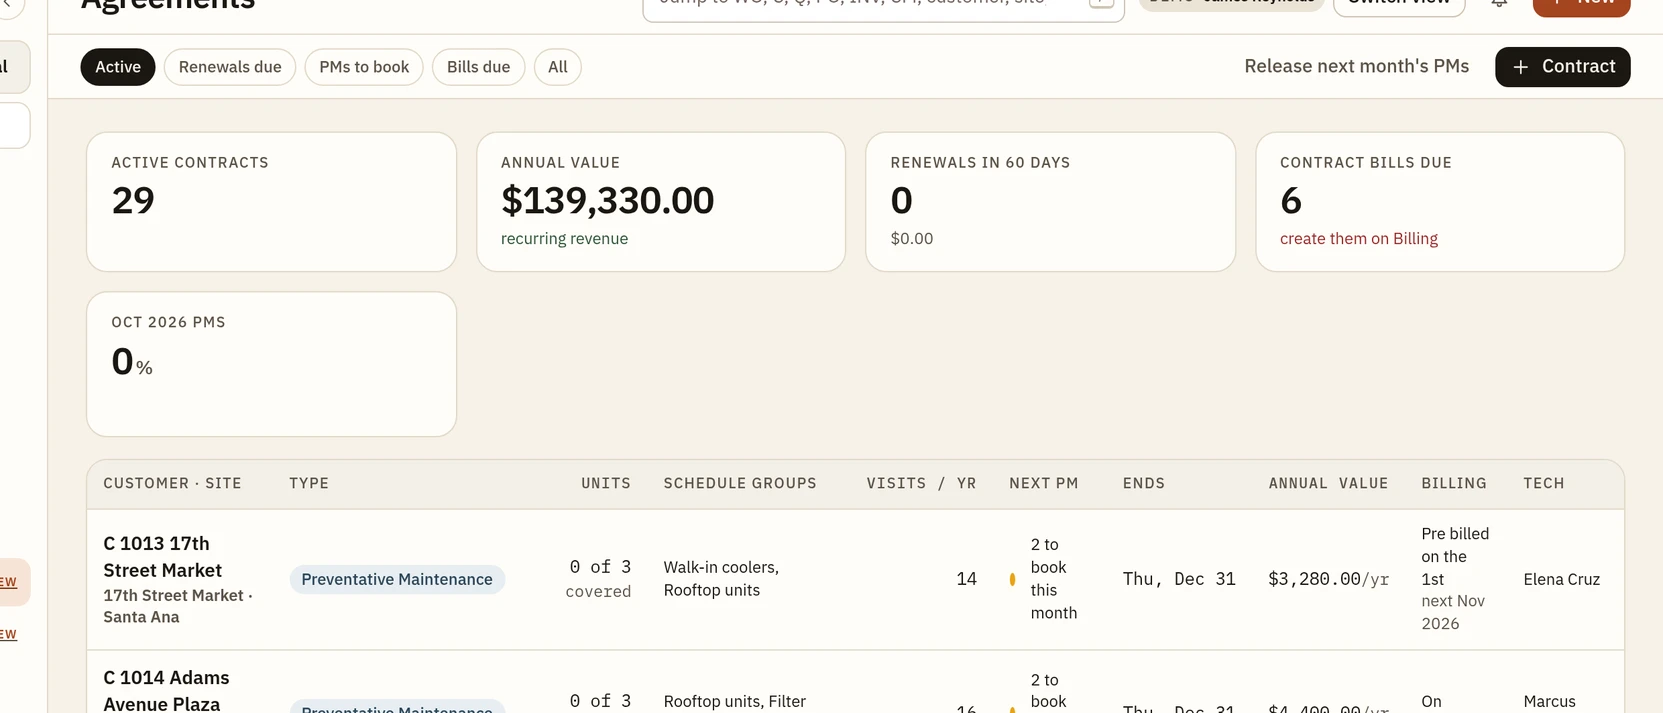Click the 17th Street Market Preventative Maintenance badge
Viewport: 1663px width, 713px height.
click(x=397, y=580)
